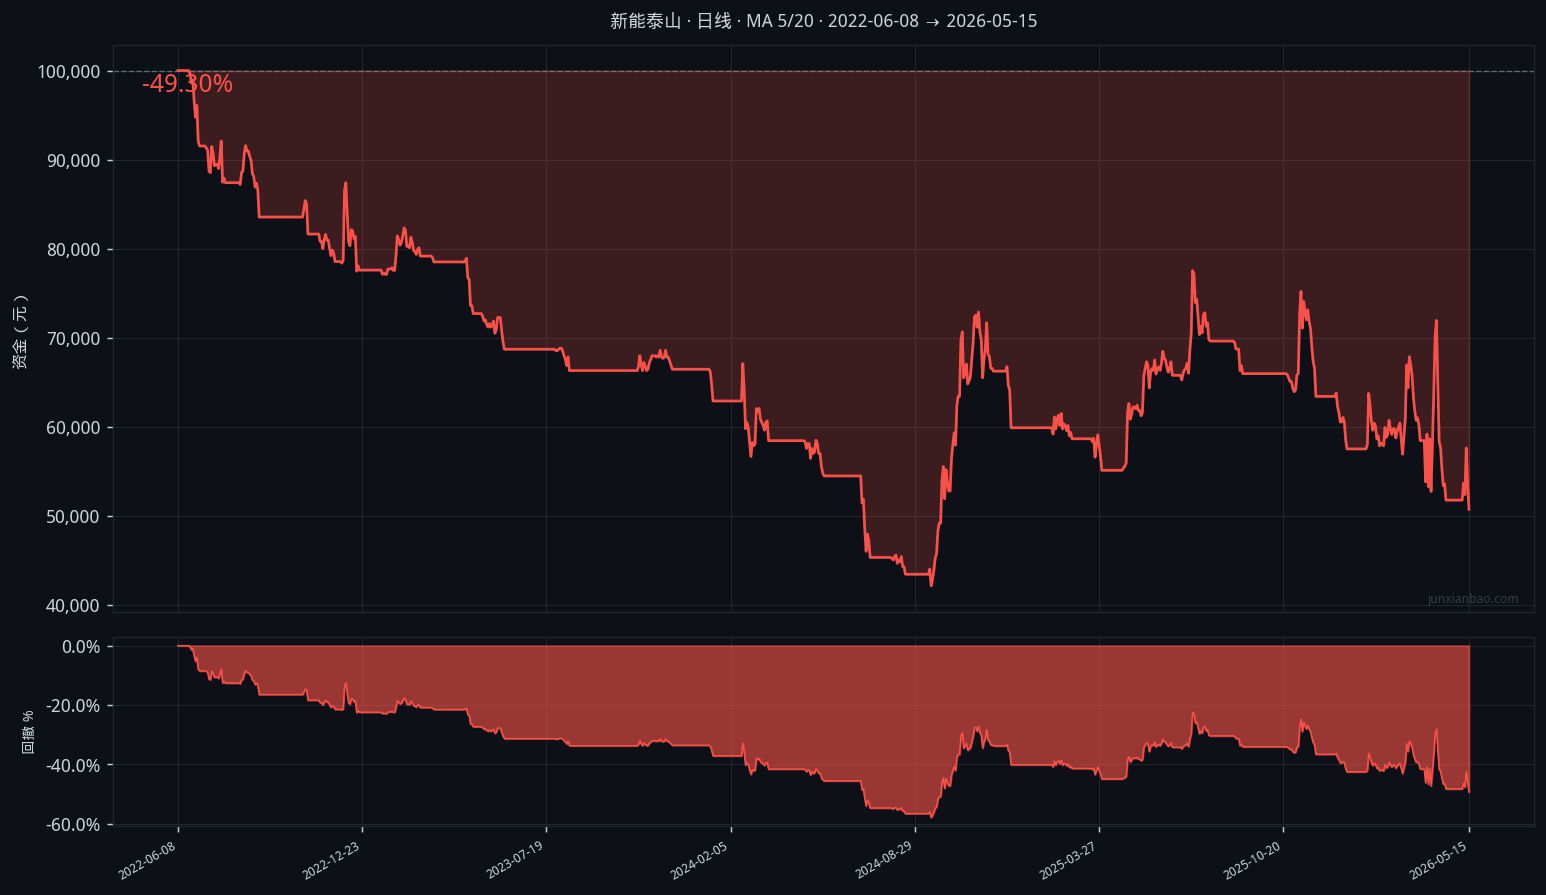This screenshot has height=895, width=1546.
Task: Click the 2023-07-19 x-axis date label
Action: click(x=516, y=860)
